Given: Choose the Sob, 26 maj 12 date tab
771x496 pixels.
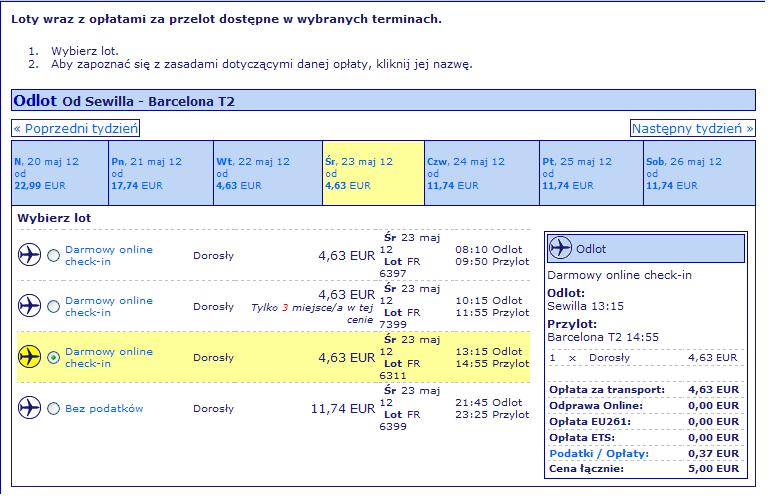Looking at the screenshot, I should (700, 173).
